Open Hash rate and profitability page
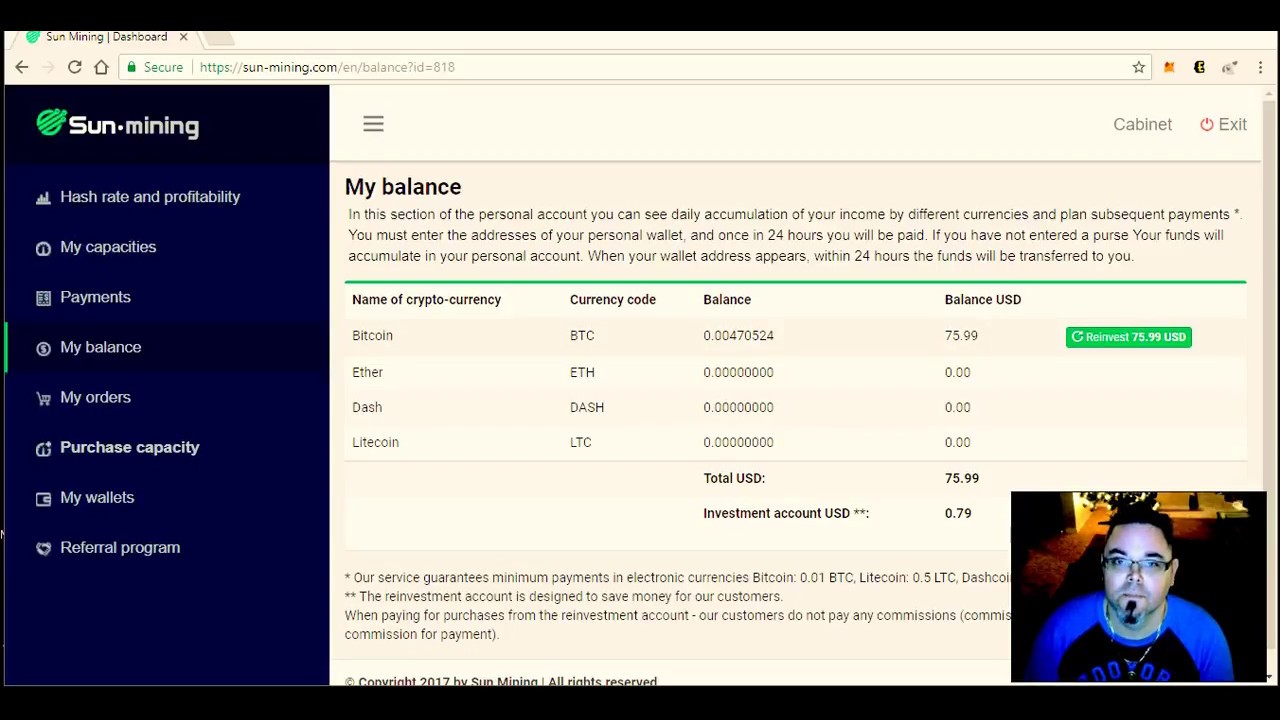The image size is (1280, 720). 150,197
